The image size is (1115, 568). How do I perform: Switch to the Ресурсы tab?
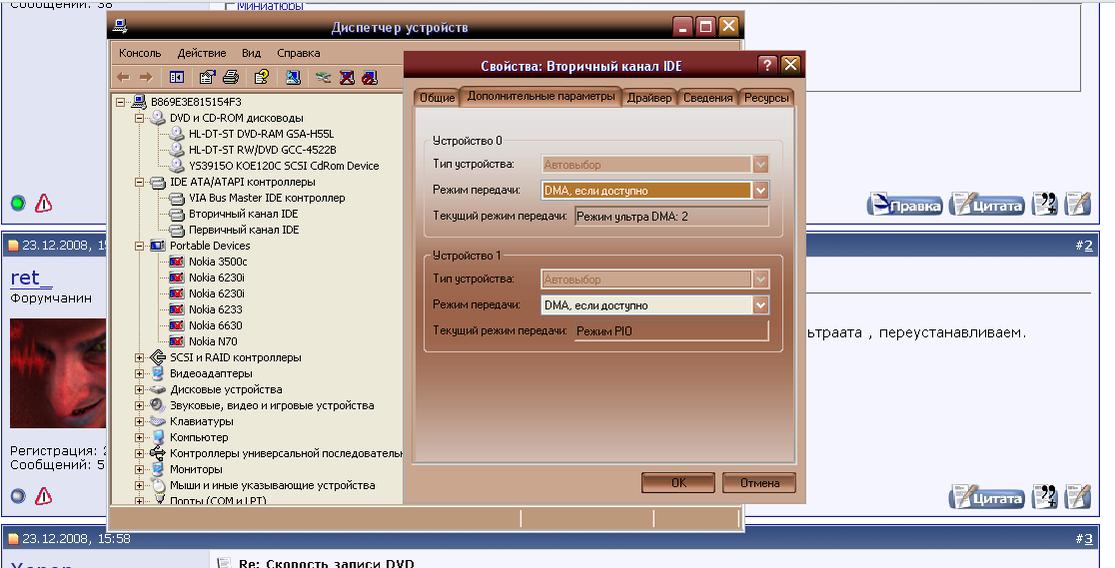point(767,98)
